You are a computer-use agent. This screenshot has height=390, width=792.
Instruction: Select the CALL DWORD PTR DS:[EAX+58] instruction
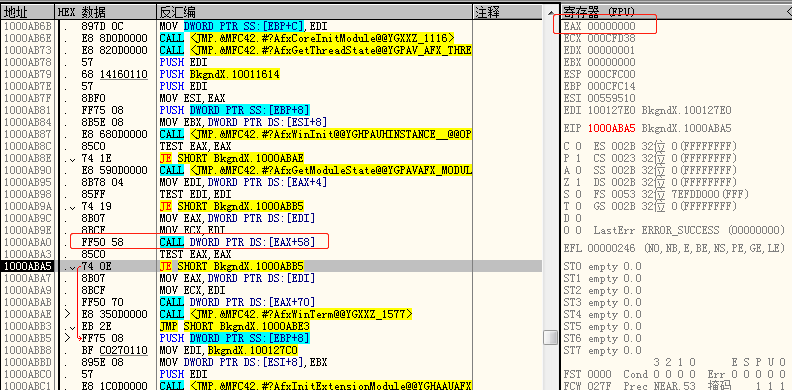[237, 242]
